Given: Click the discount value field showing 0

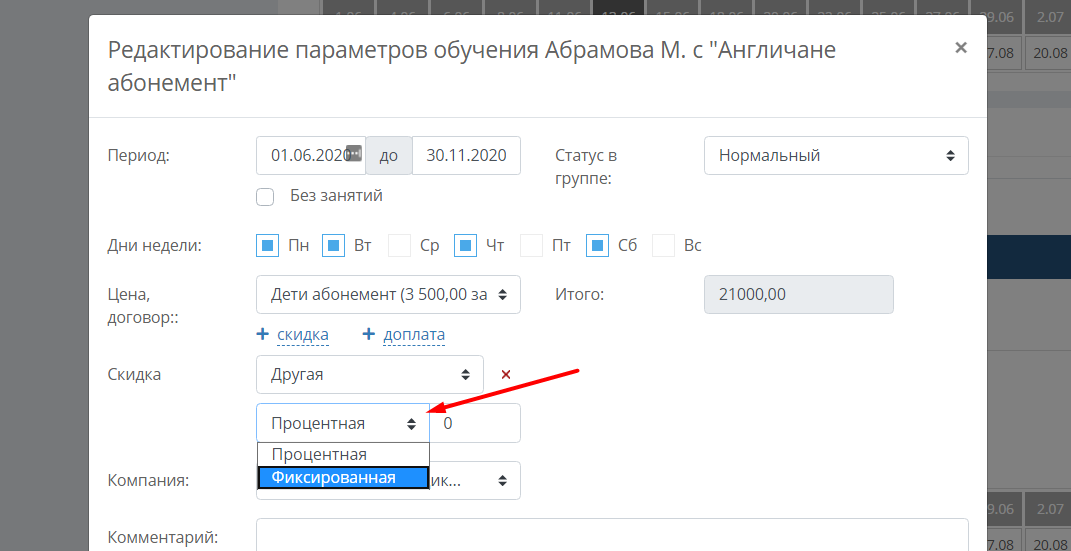Looking at the screenshot, I should tap(475, 423).
